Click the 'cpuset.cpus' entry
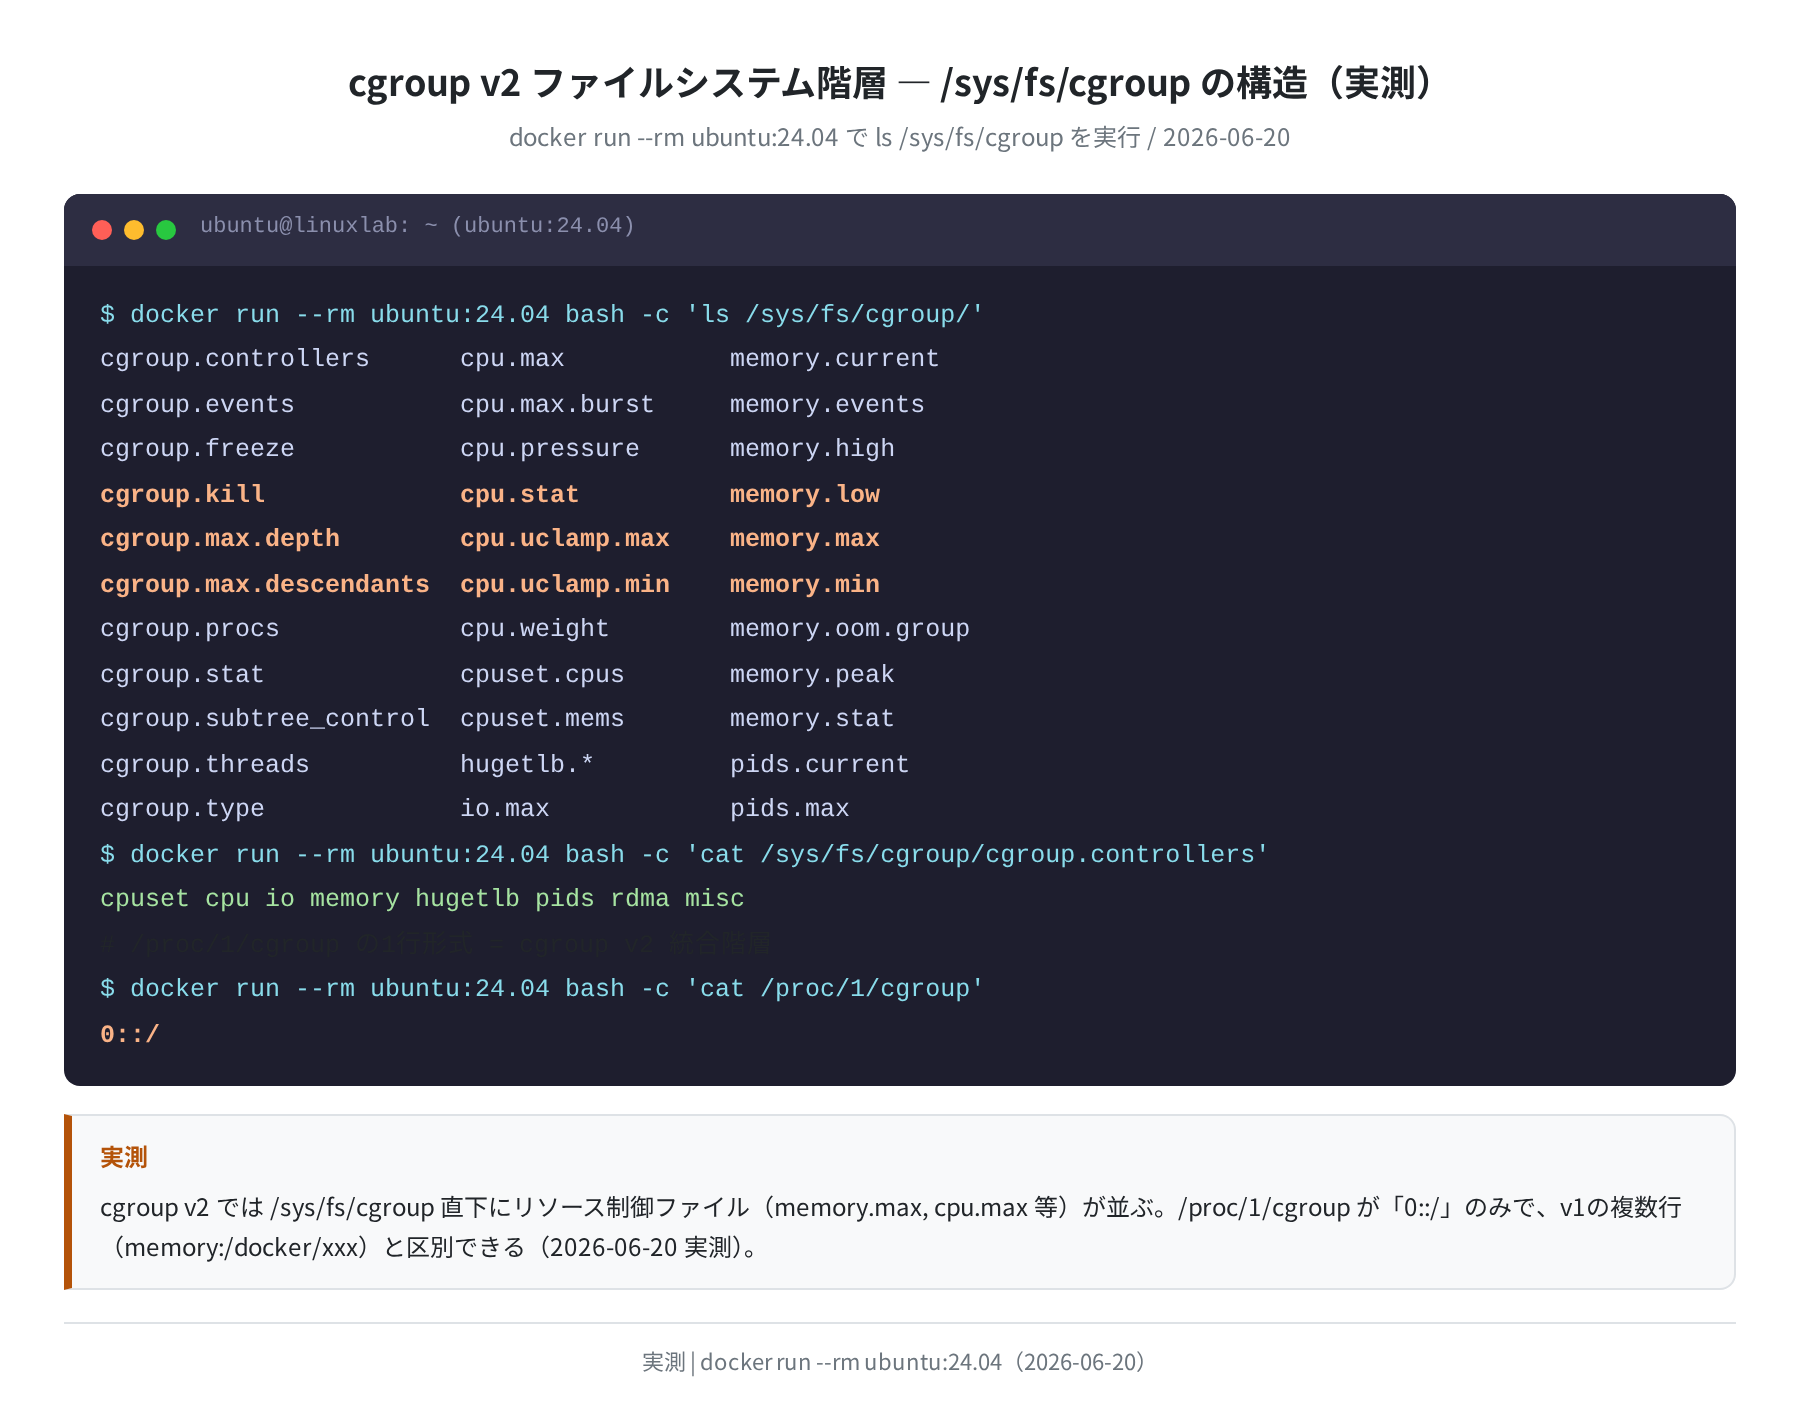Screen dimensions: 1800x1416 542,674
